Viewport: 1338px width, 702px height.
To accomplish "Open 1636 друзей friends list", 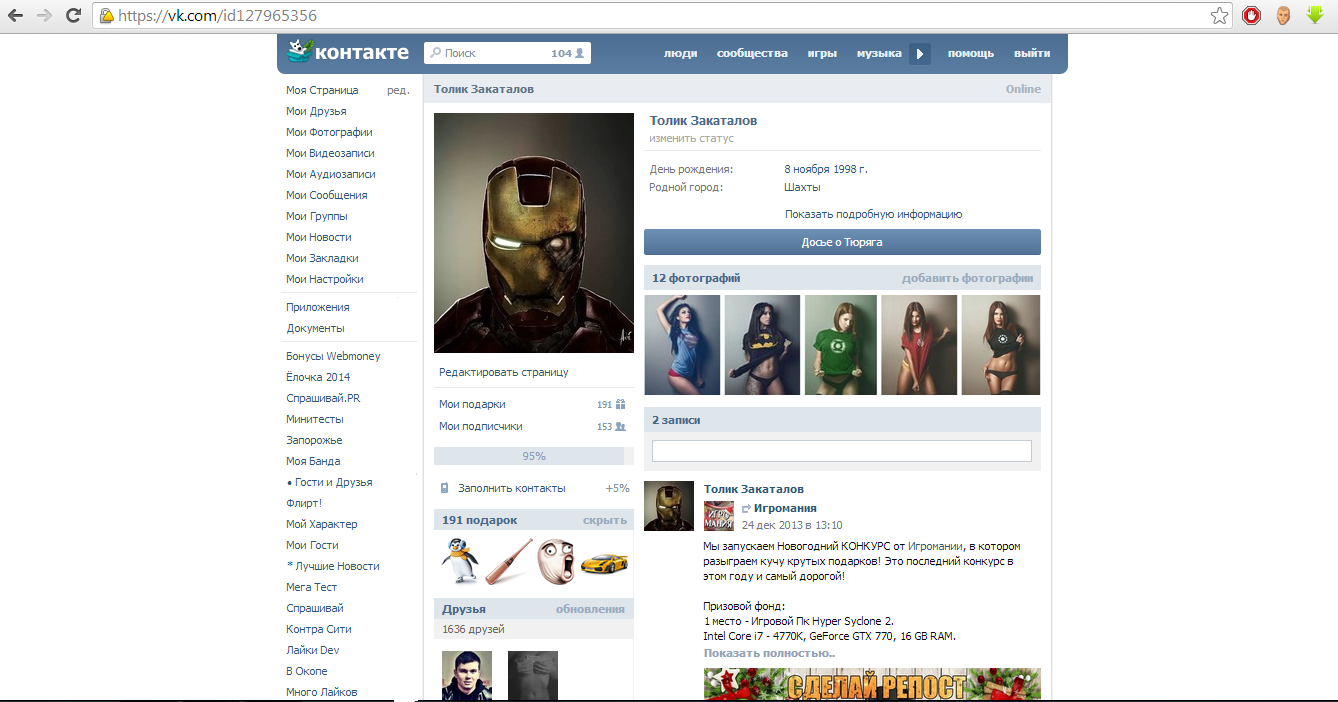I will [473, 629].
